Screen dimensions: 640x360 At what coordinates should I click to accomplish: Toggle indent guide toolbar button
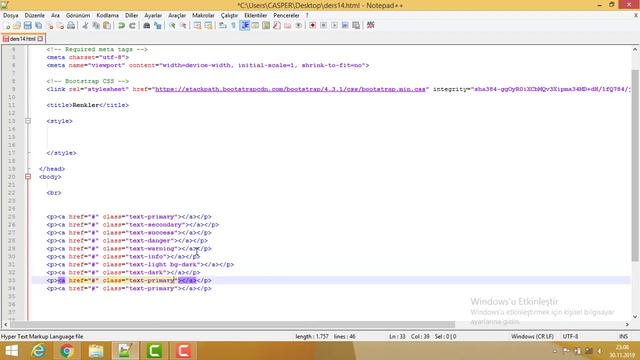245,25
